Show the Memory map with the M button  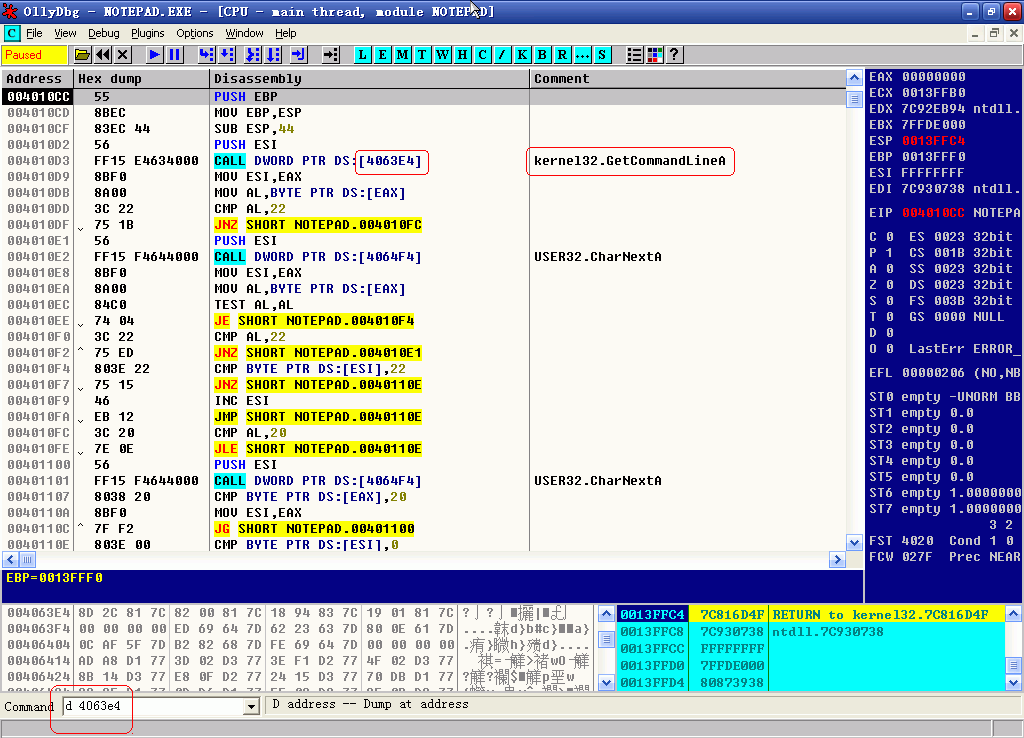coord(403,55)
